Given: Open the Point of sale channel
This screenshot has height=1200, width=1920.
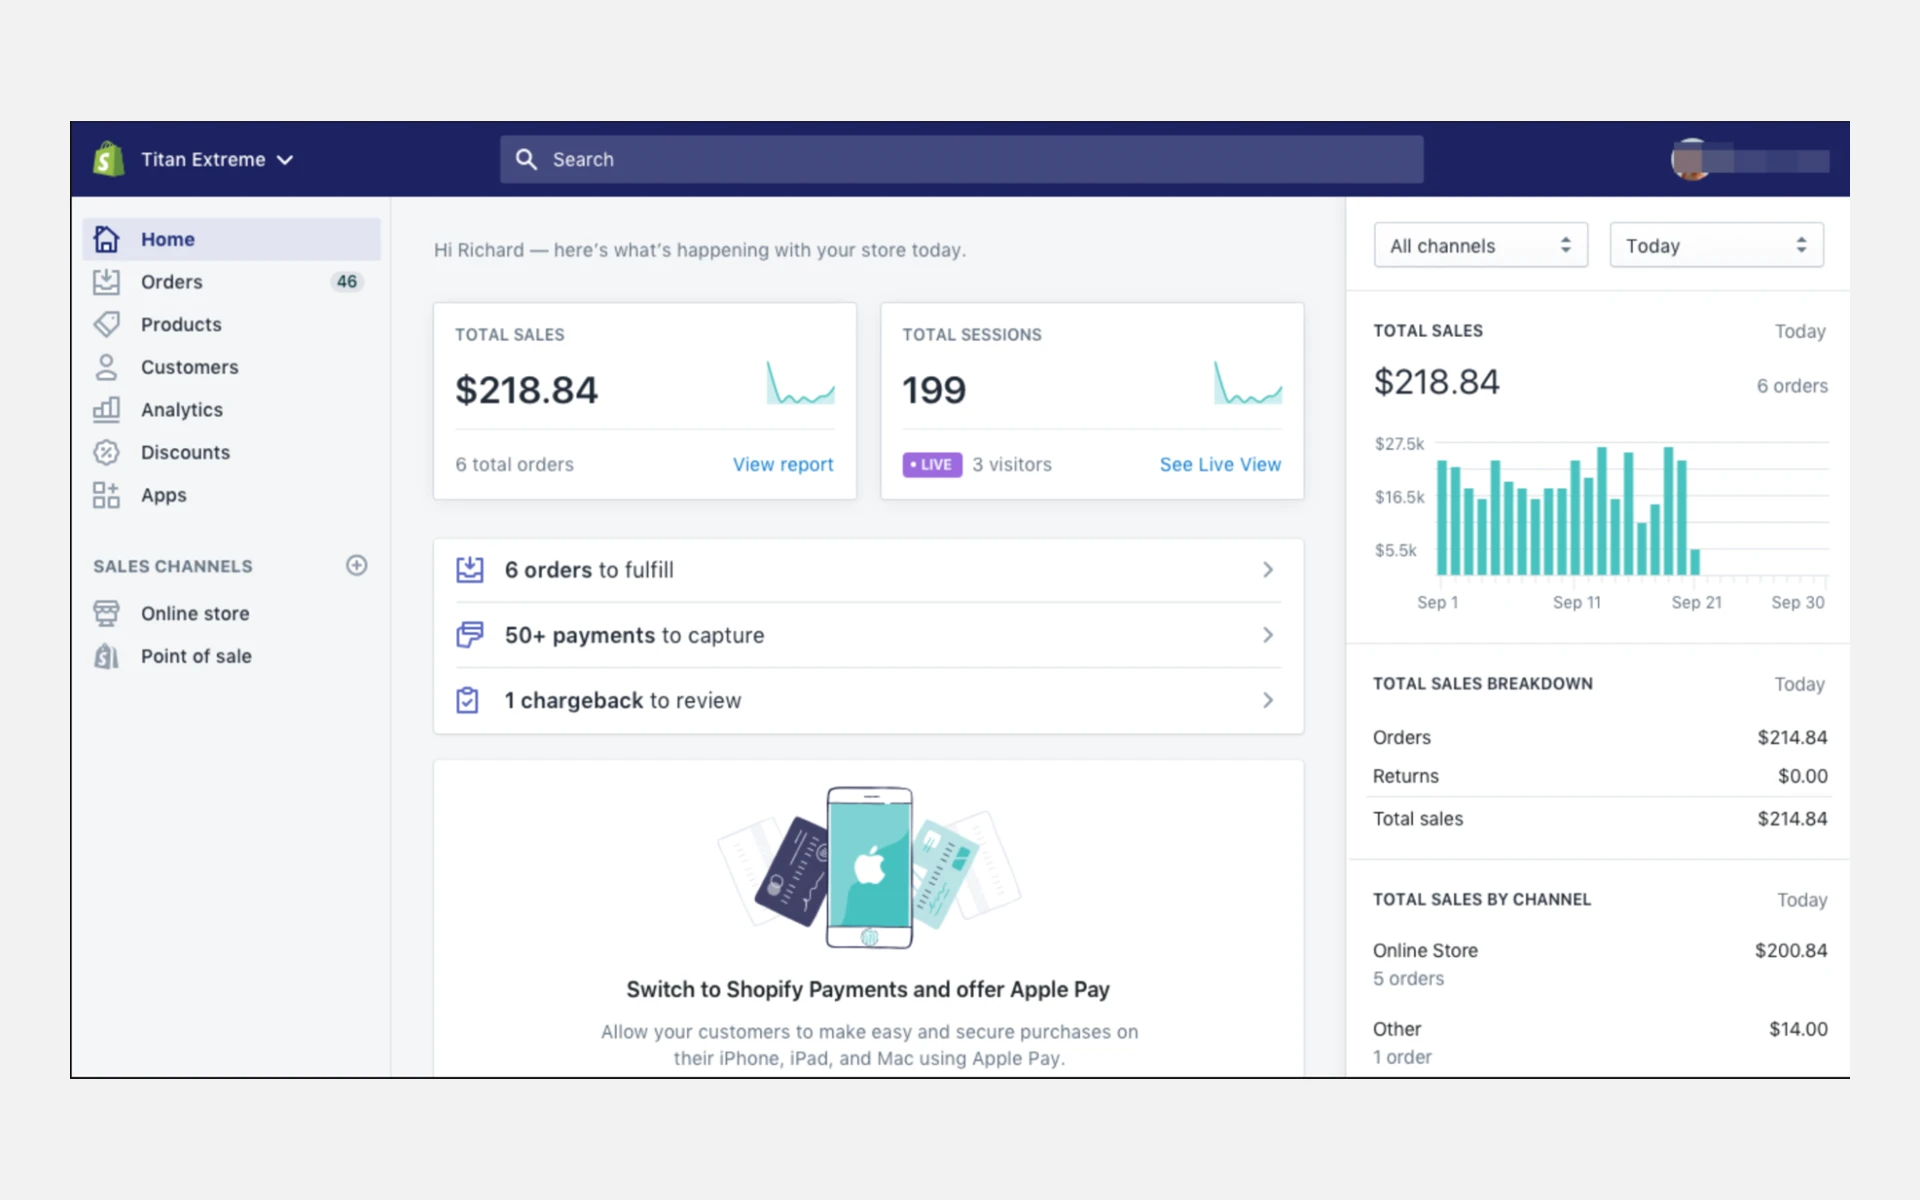Looking at the screenshot, I should coord(195,656).
